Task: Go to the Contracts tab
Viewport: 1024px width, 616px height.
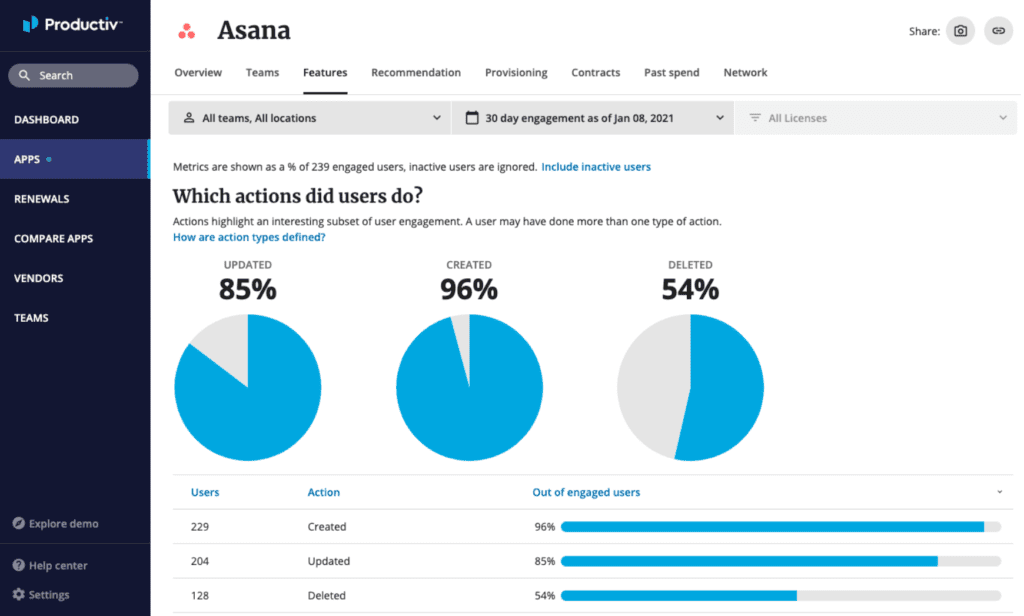Action: point(596,73)
